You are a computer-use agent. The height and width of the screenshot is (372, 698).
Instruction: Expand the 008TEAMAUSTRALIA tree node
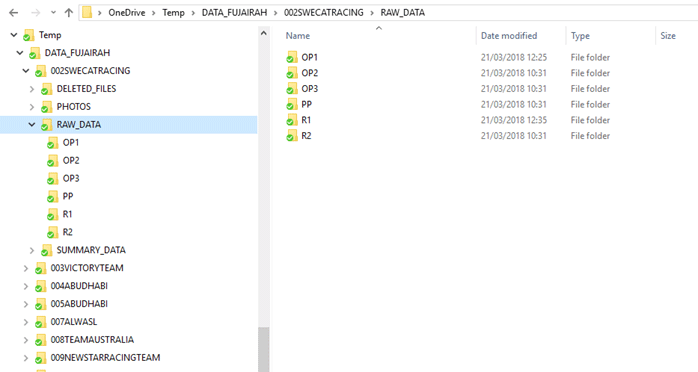(x=26, y=340)
